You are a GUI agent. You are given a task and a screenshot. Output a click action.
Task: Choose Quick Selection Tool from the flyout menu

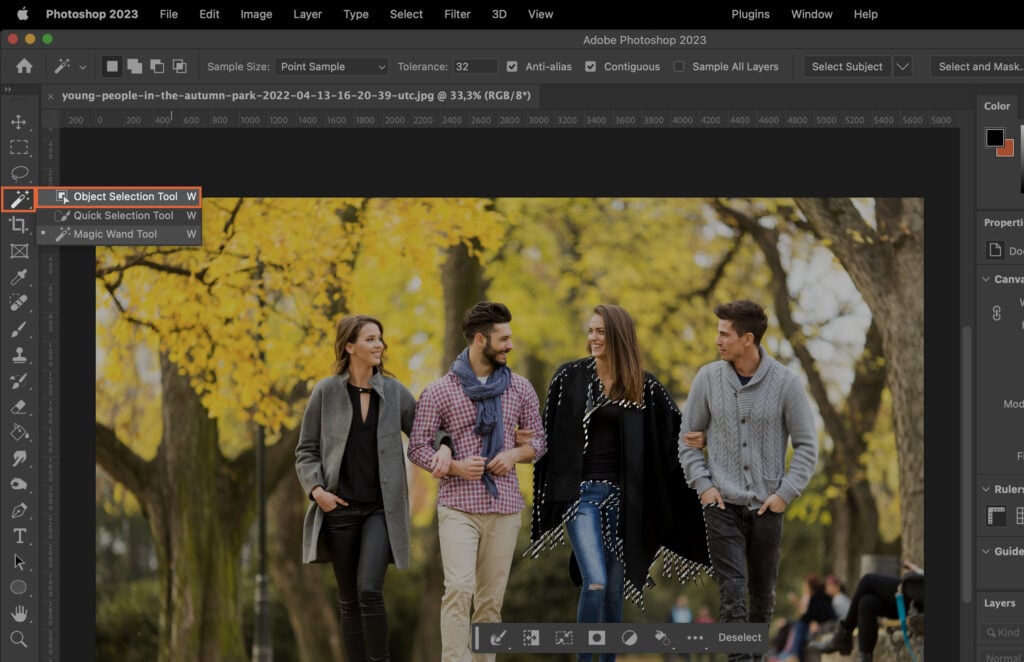click(120, 215)
